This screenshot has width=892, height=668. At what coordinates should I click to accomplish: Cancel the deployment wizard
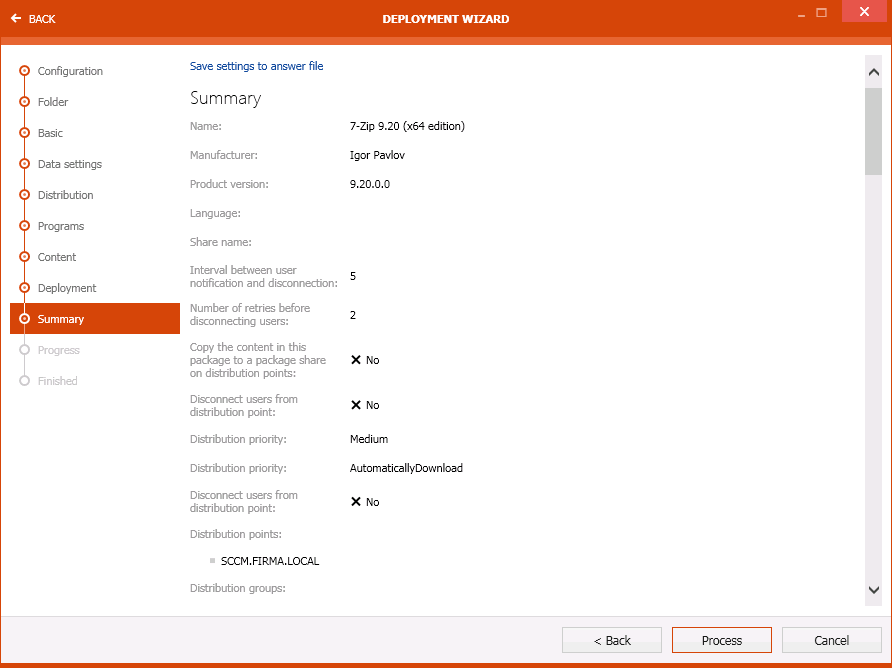point(831,640)
